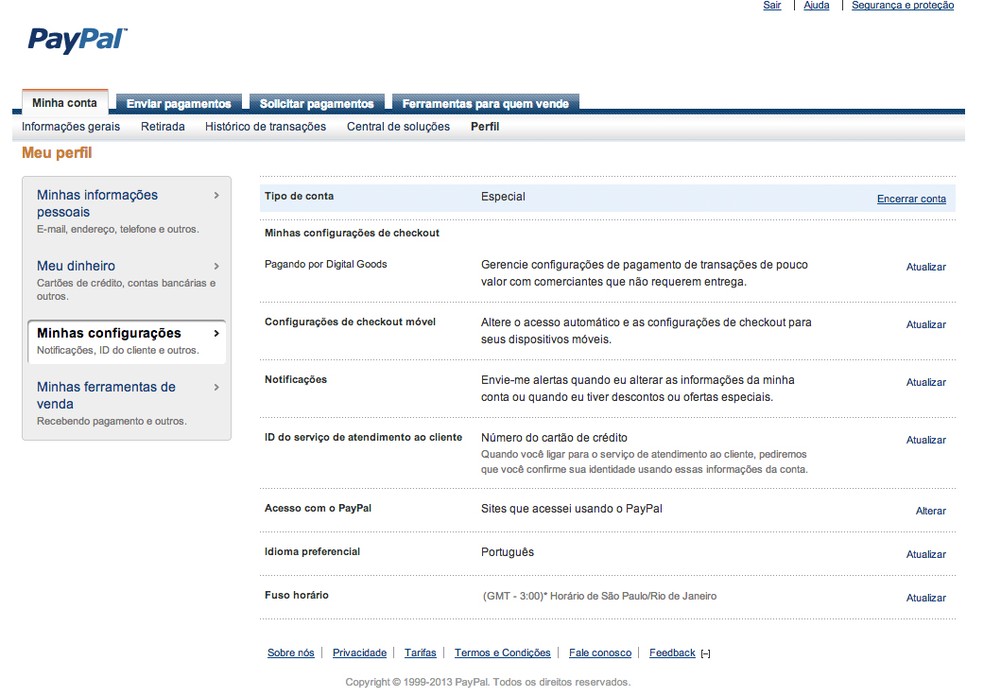Image resolution: width=984 pixels, height=696 pixels.
Task: Click Idioma preferencial label
Action: pos(313,552)
